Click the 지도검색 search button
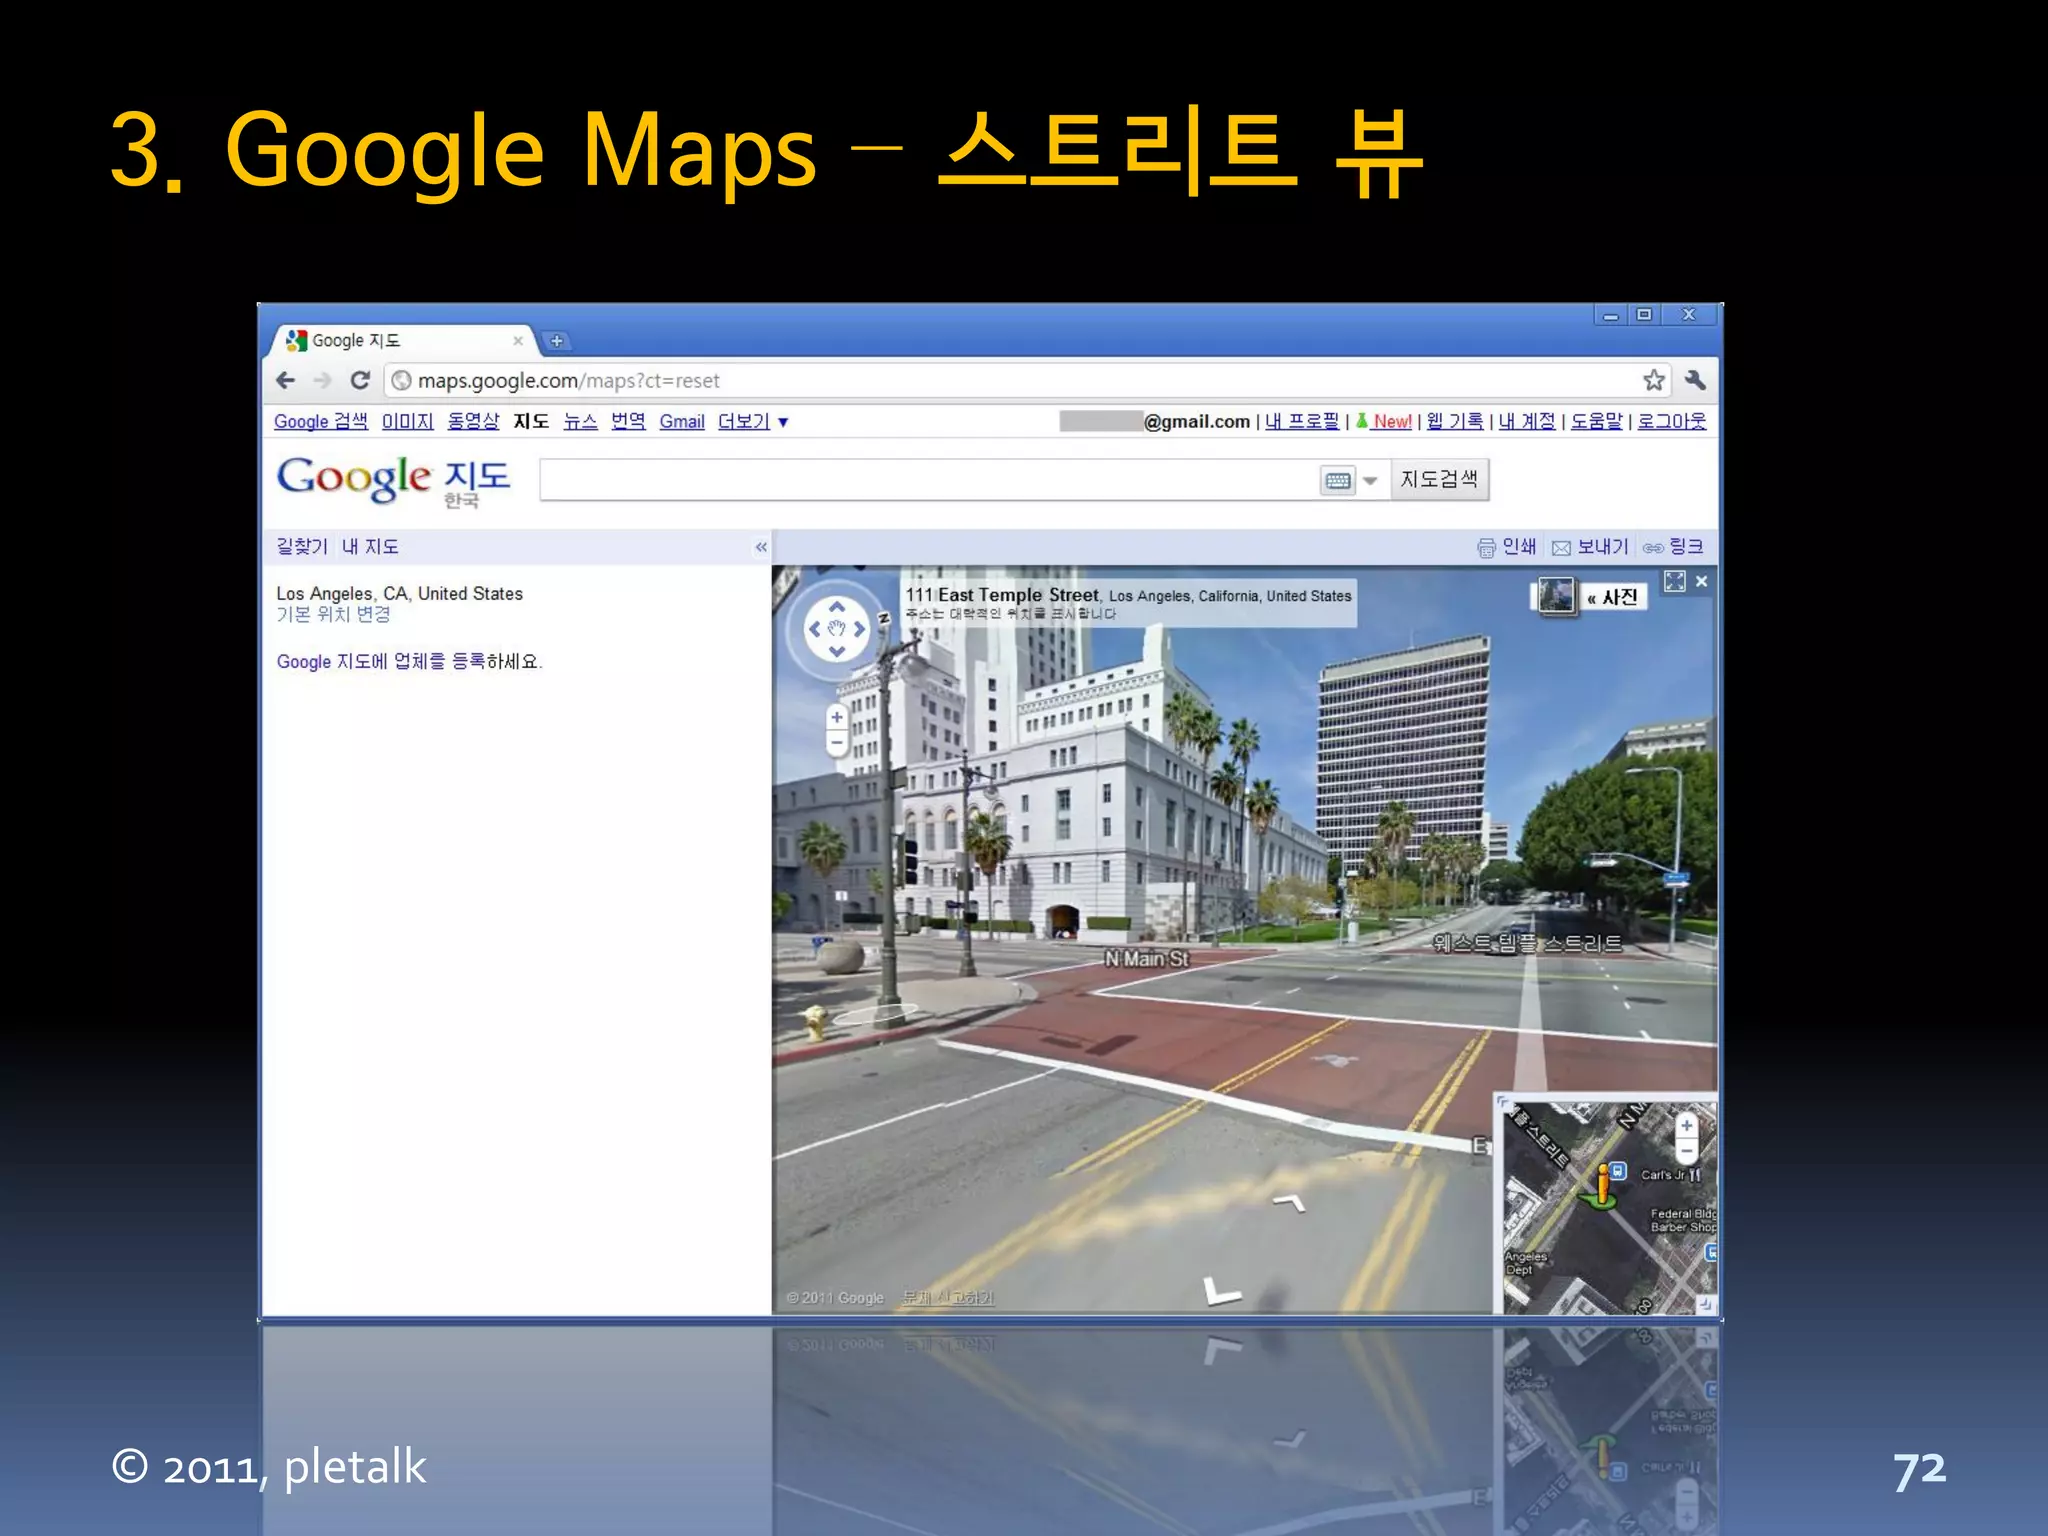The height and width of the screenshot is (1536, 2048). point(1439,480)
